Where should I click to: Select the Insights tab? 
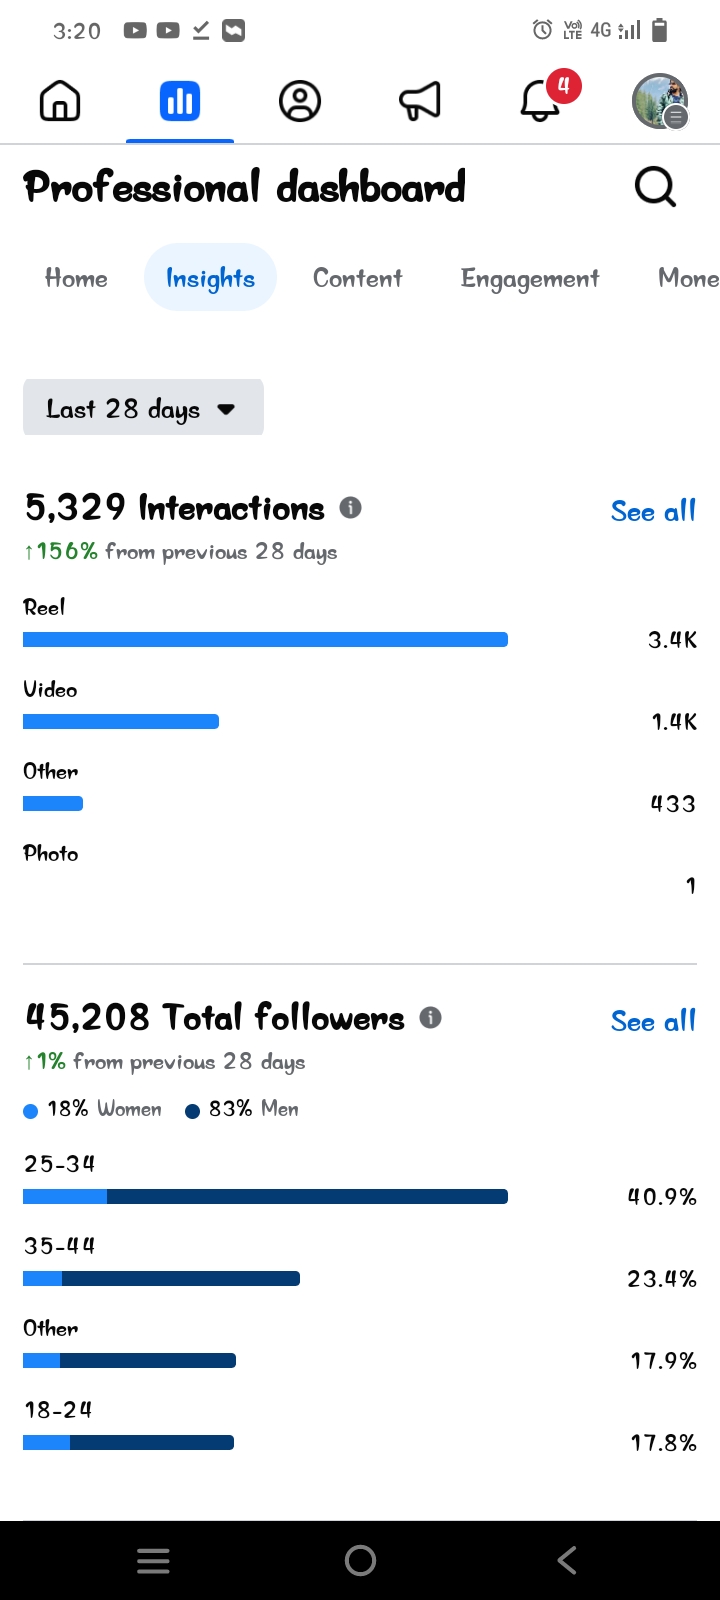210,278
